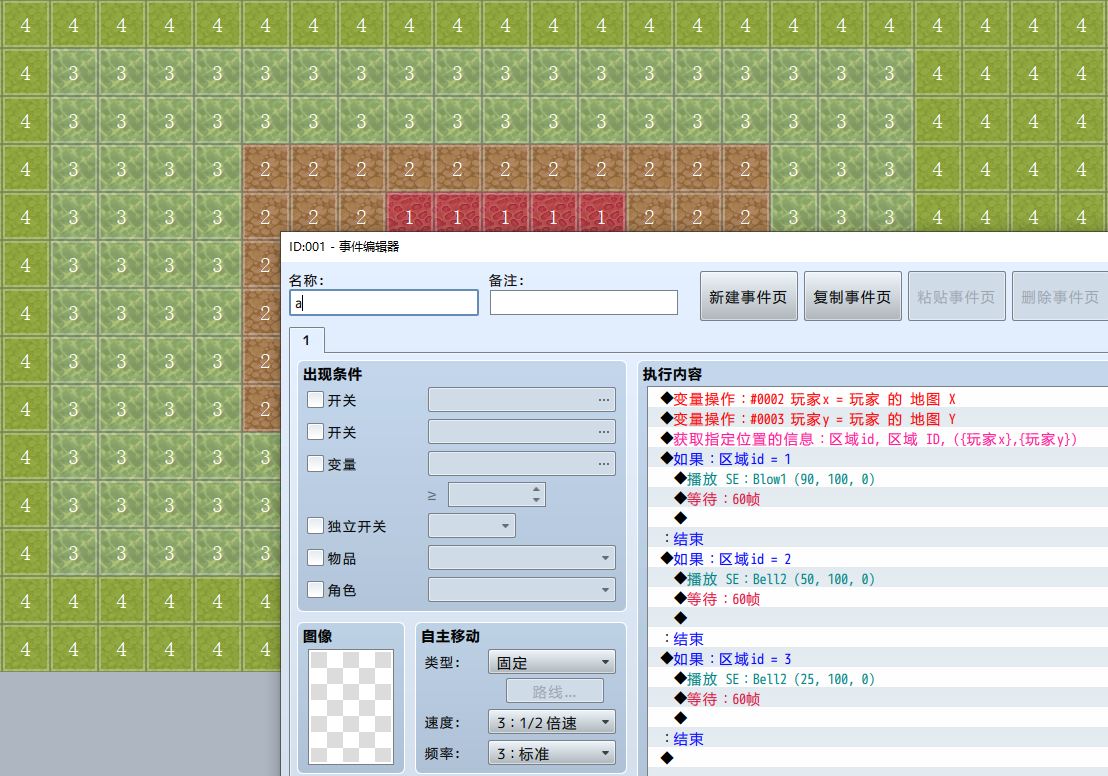This screenshot has height=776, width=1108.
Task: Focus the 名称 input field
Action: click(384, 302)
